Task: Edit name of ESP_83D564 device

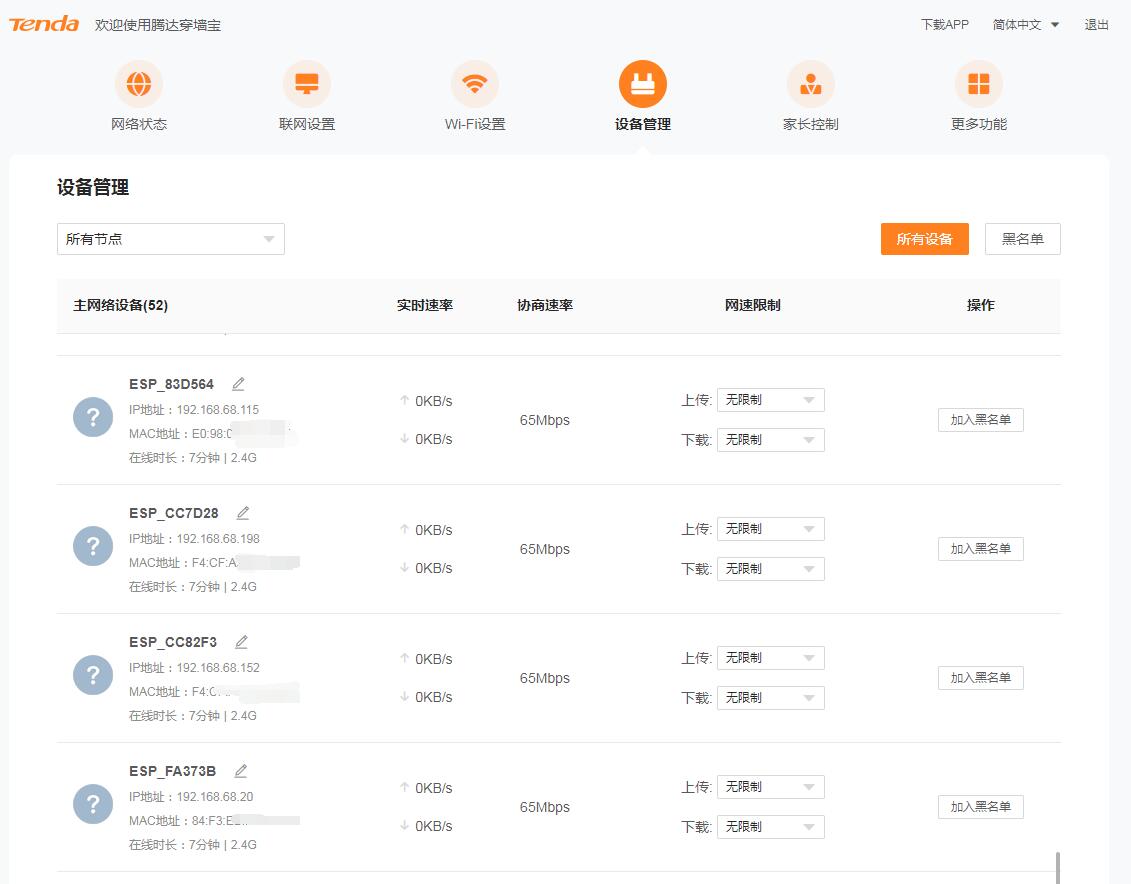Action: coord(238,384)
